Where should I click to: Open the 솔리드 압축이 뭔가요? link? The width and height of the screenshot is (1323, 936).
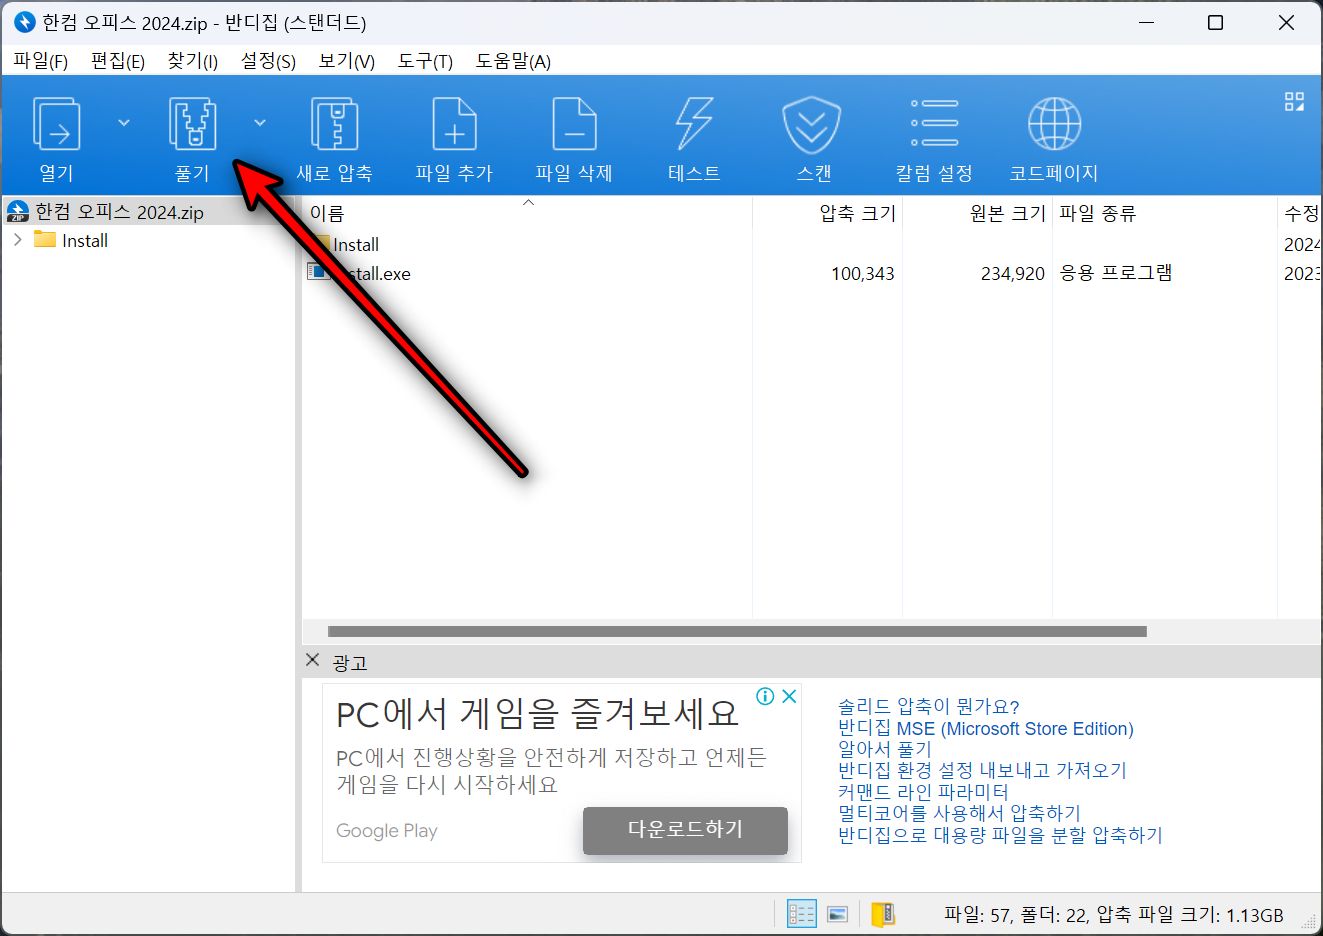point(928,707)
